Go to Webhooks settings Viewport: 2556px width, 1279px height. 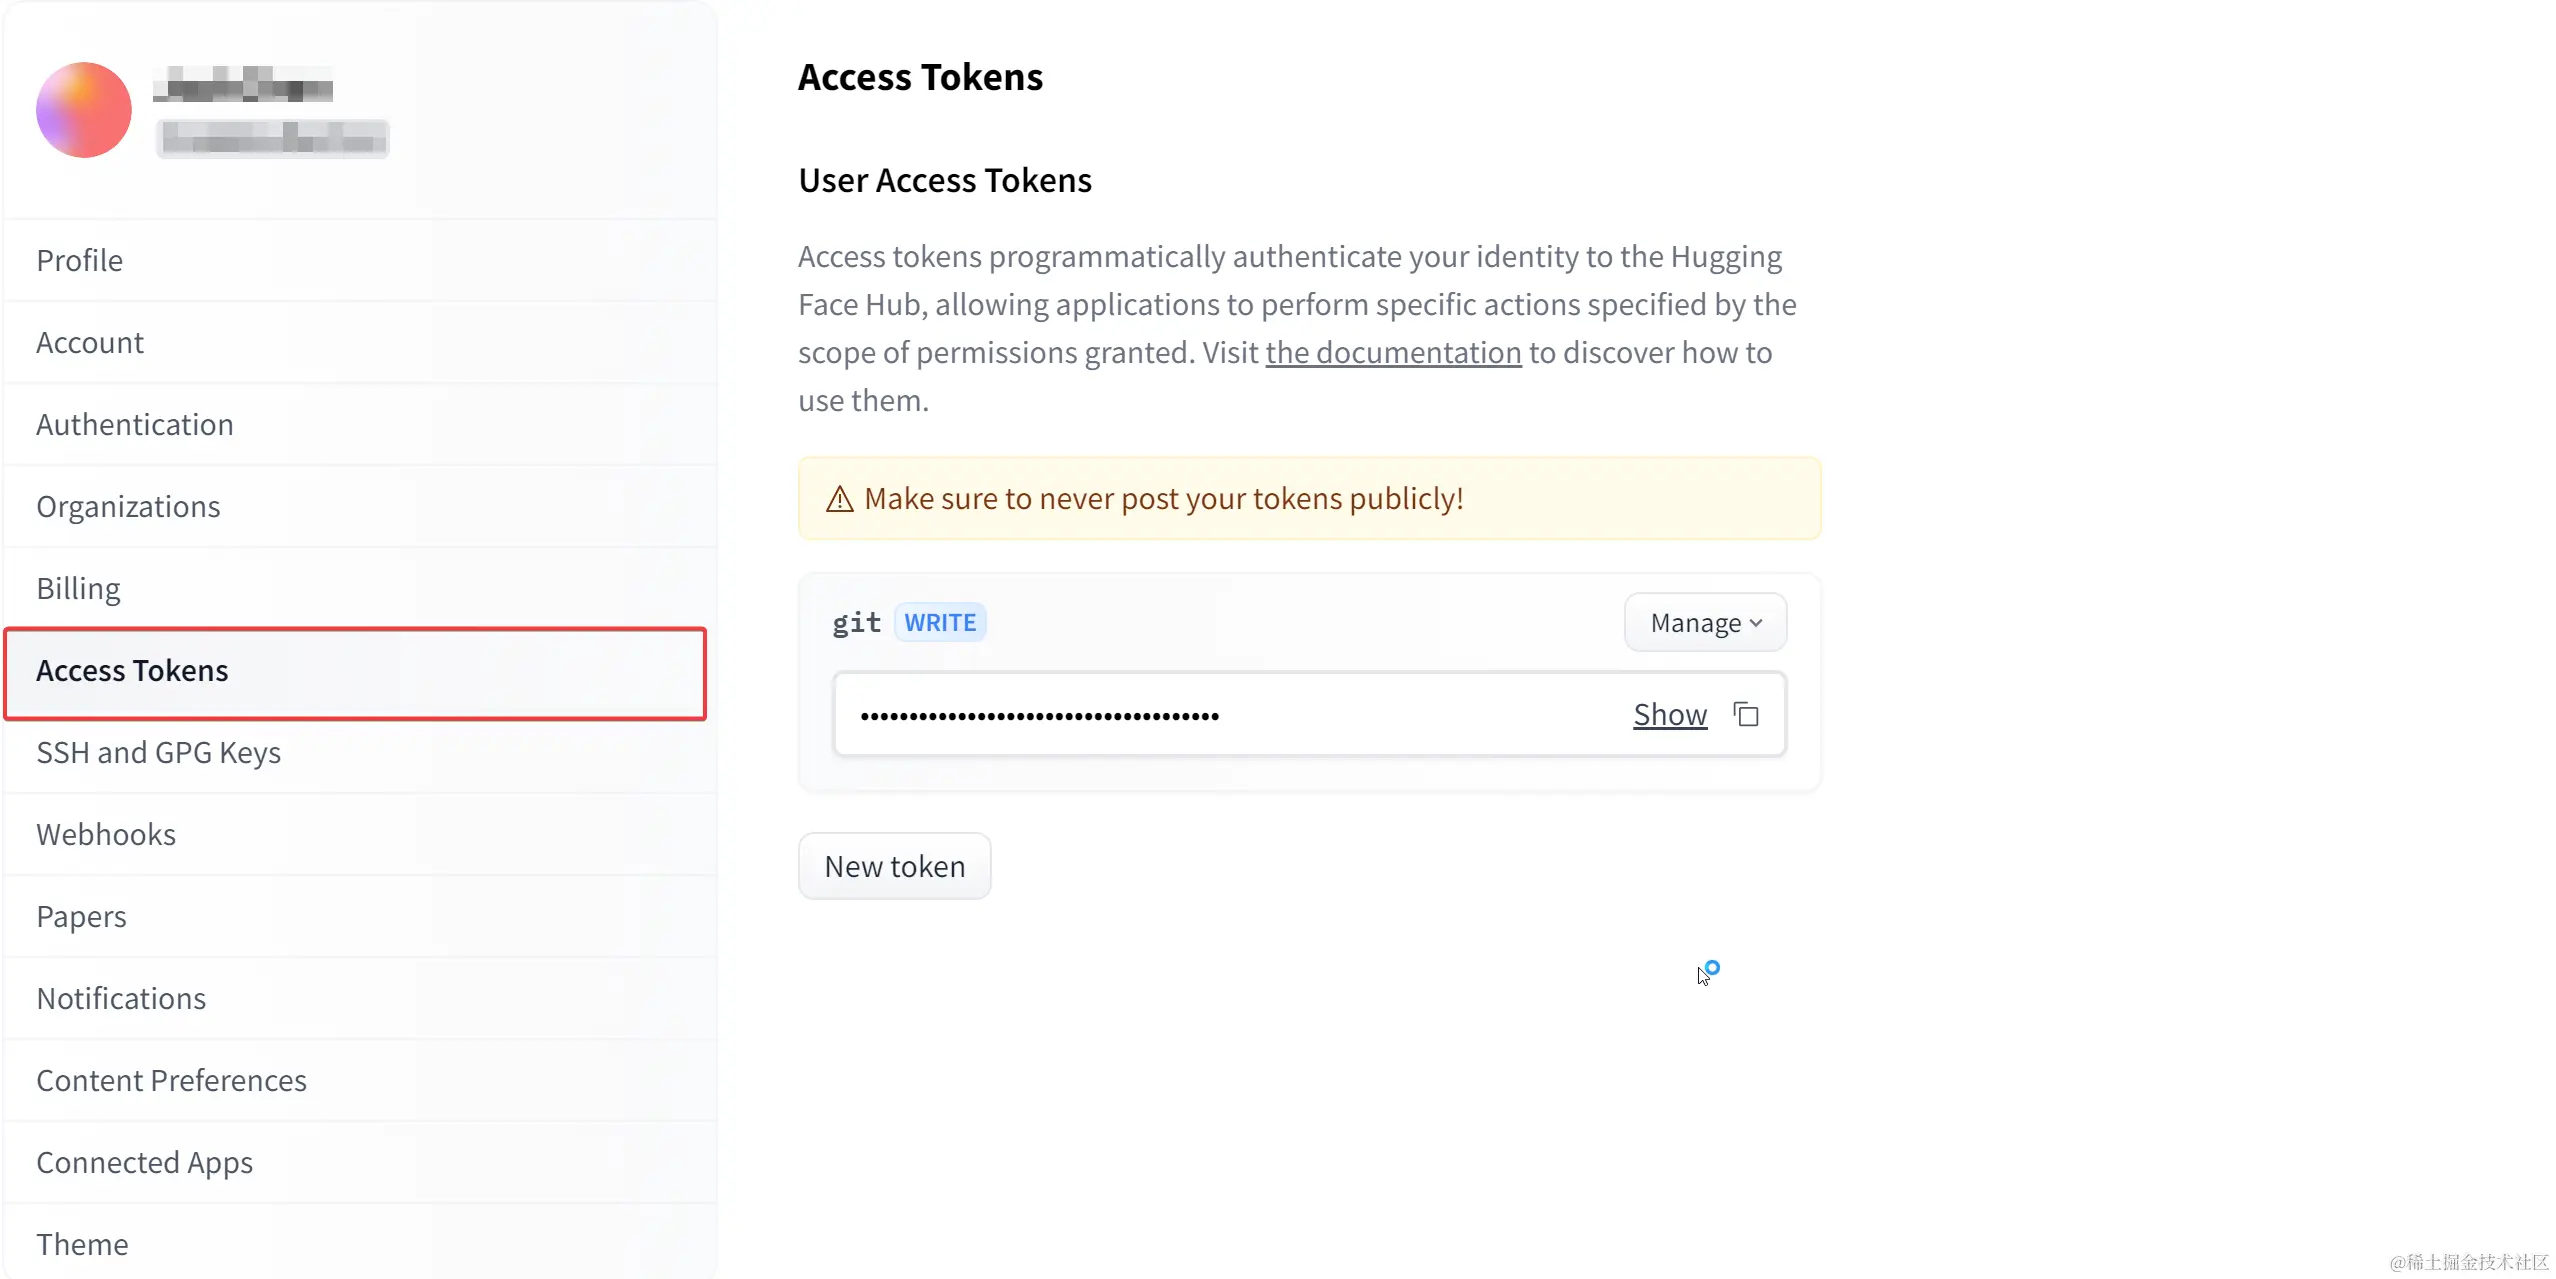[x=106, y=834]
